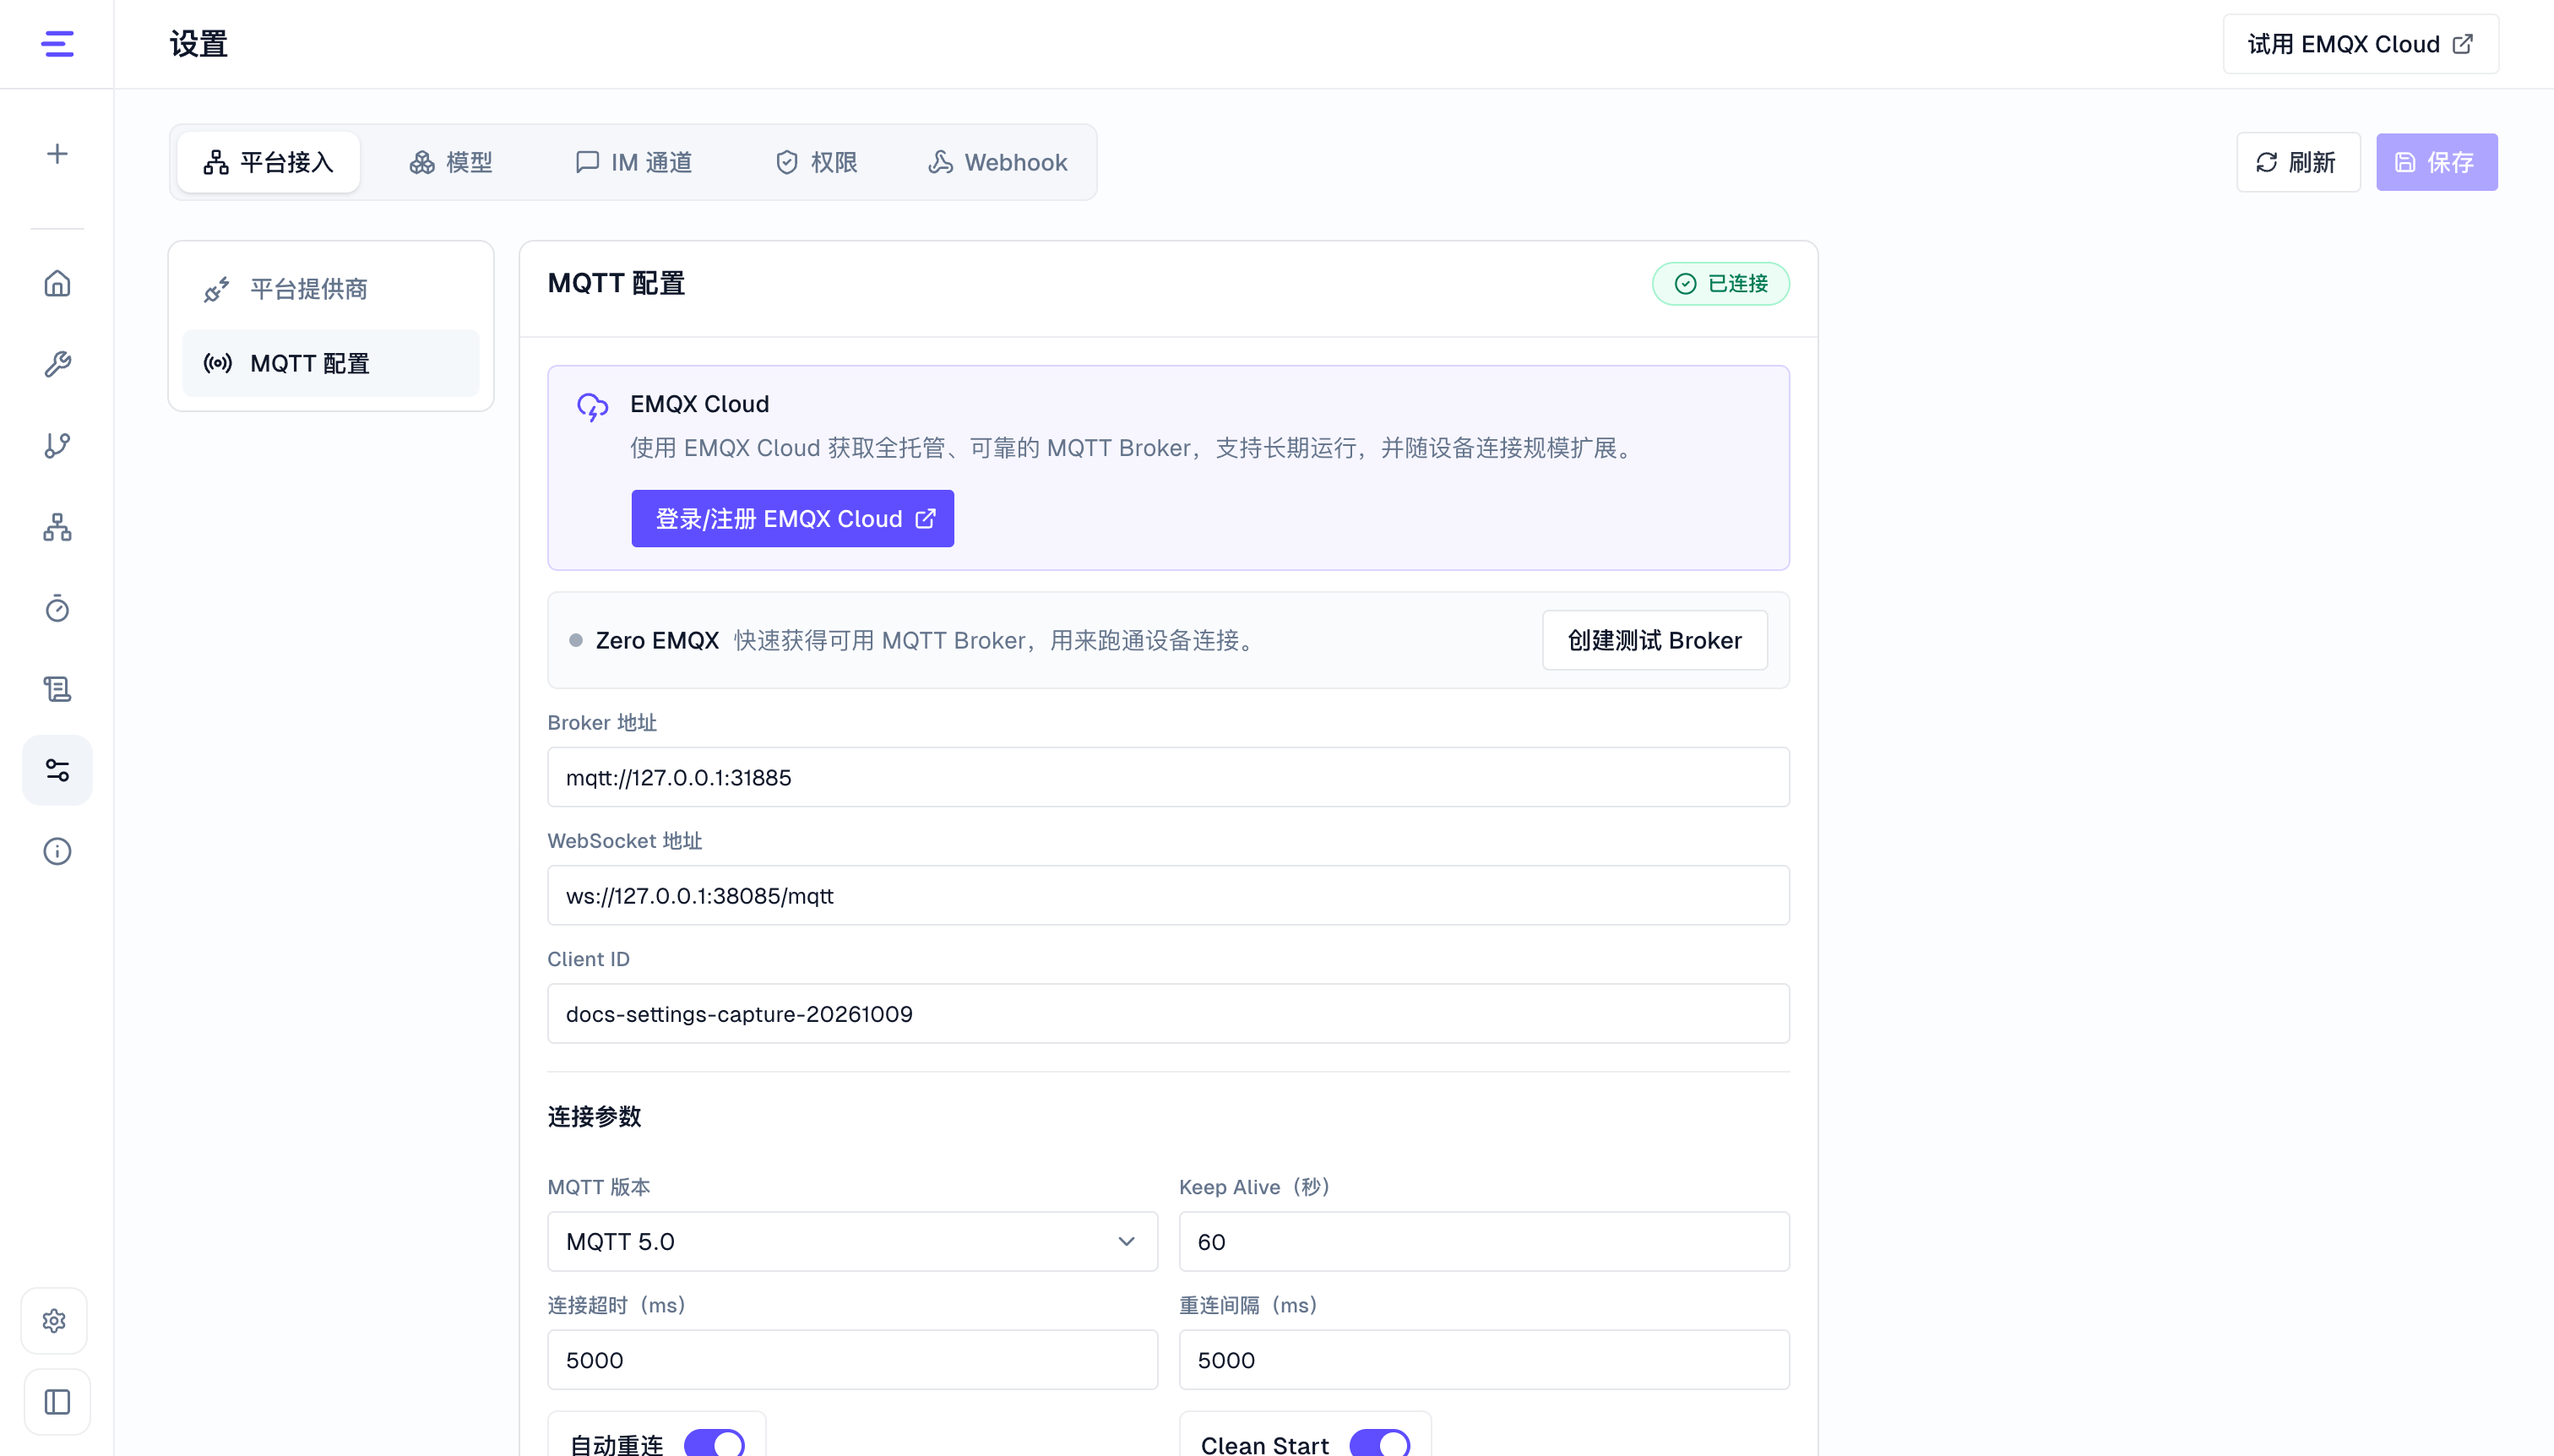Click 登录/注册 EMQX Cloud button
This screenshot has height=1456, width=2554.
pos(793,518)
